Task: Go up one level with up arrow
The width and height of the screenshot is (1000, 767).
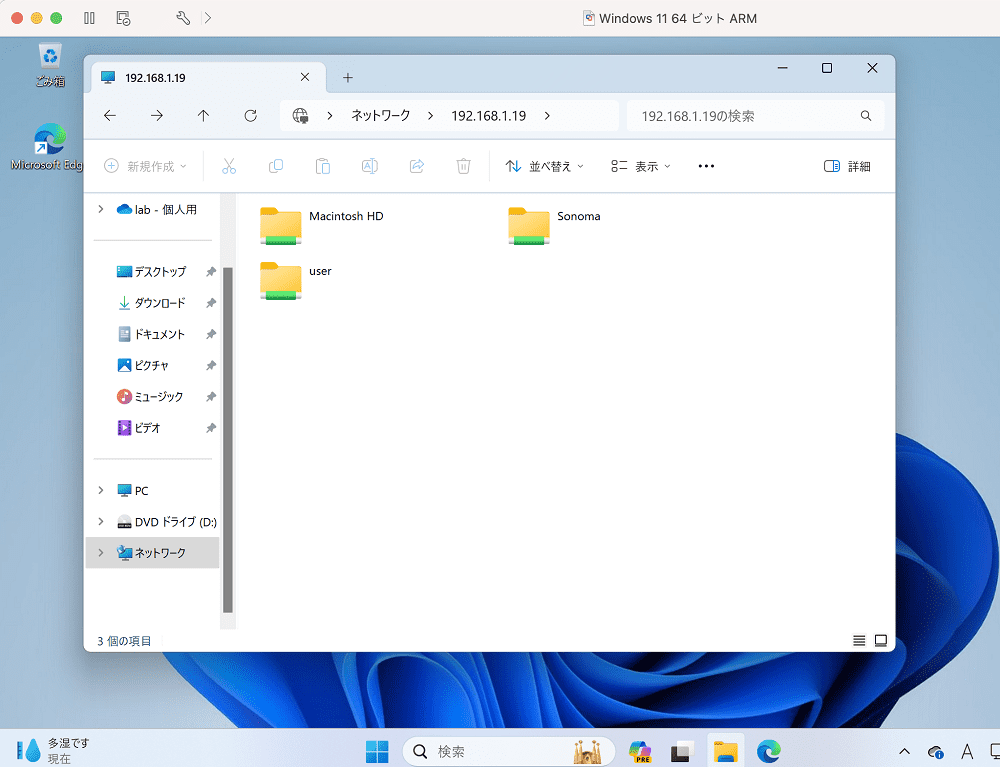Action: click(203, 115)
